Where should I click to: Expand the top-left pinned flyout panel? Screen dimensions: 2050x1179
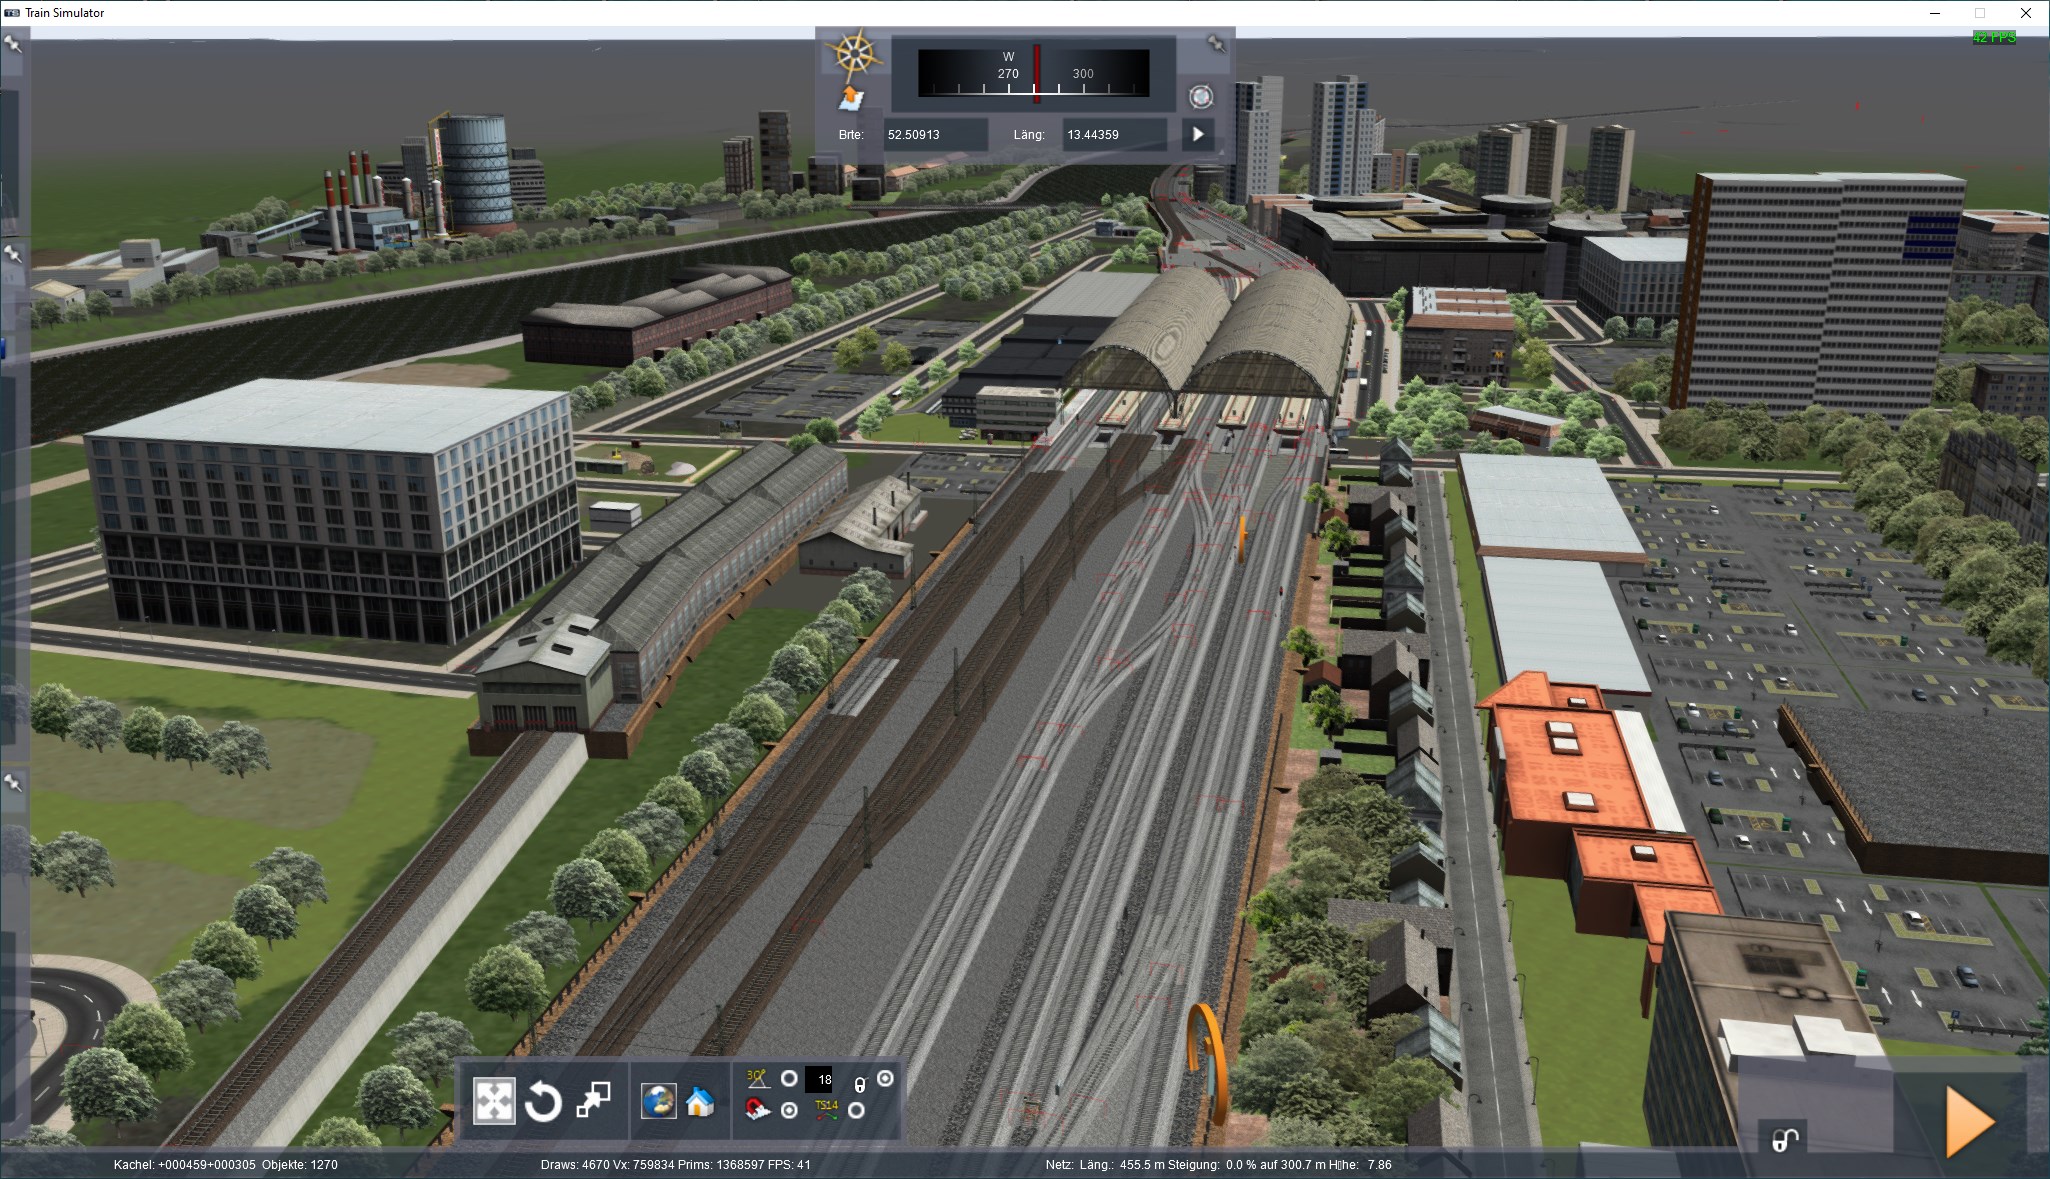(13, 45)
